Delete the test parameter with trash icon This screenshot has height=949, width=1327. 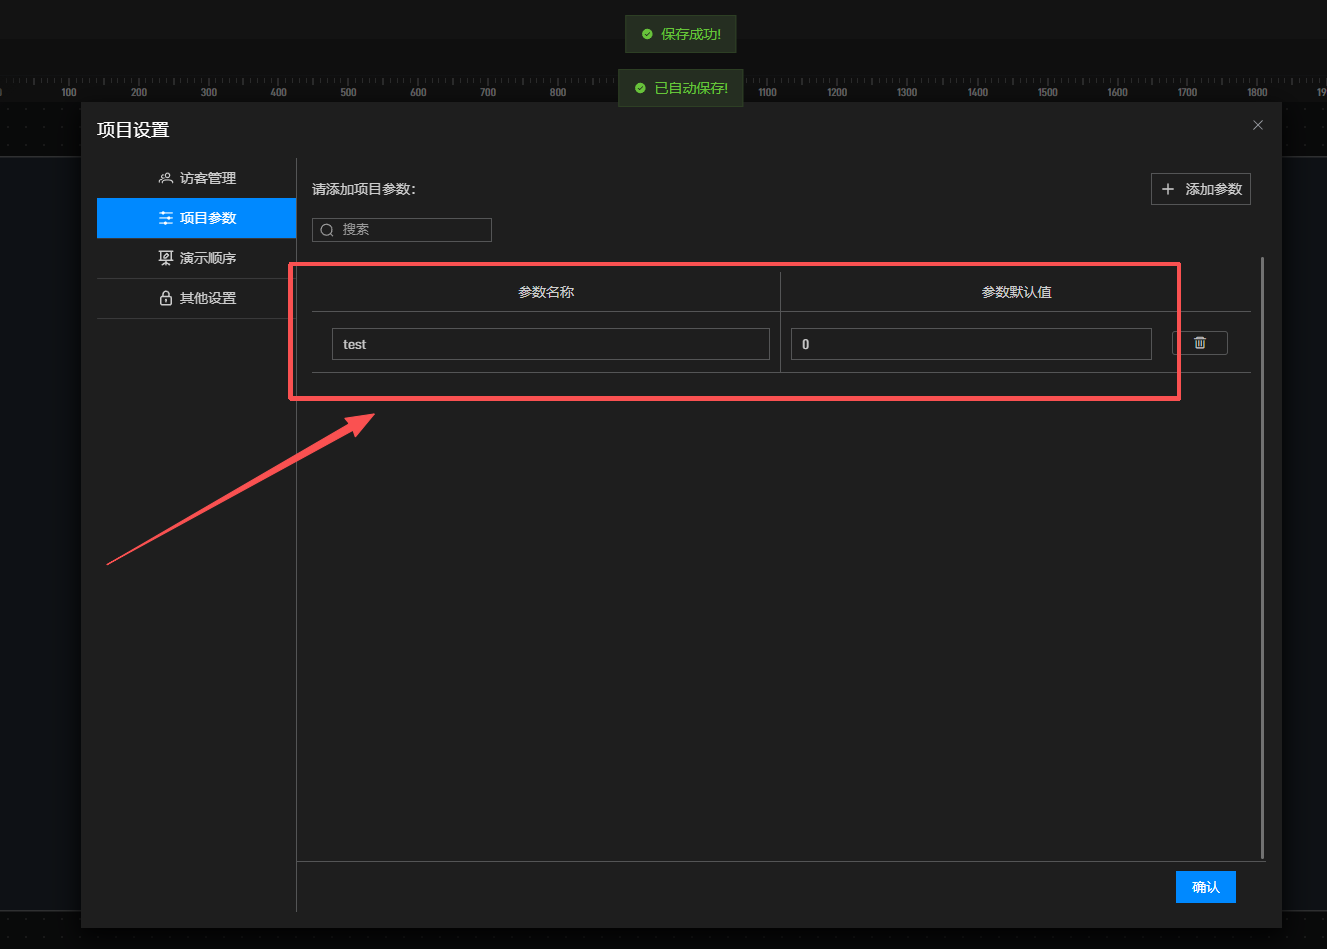1199,343
